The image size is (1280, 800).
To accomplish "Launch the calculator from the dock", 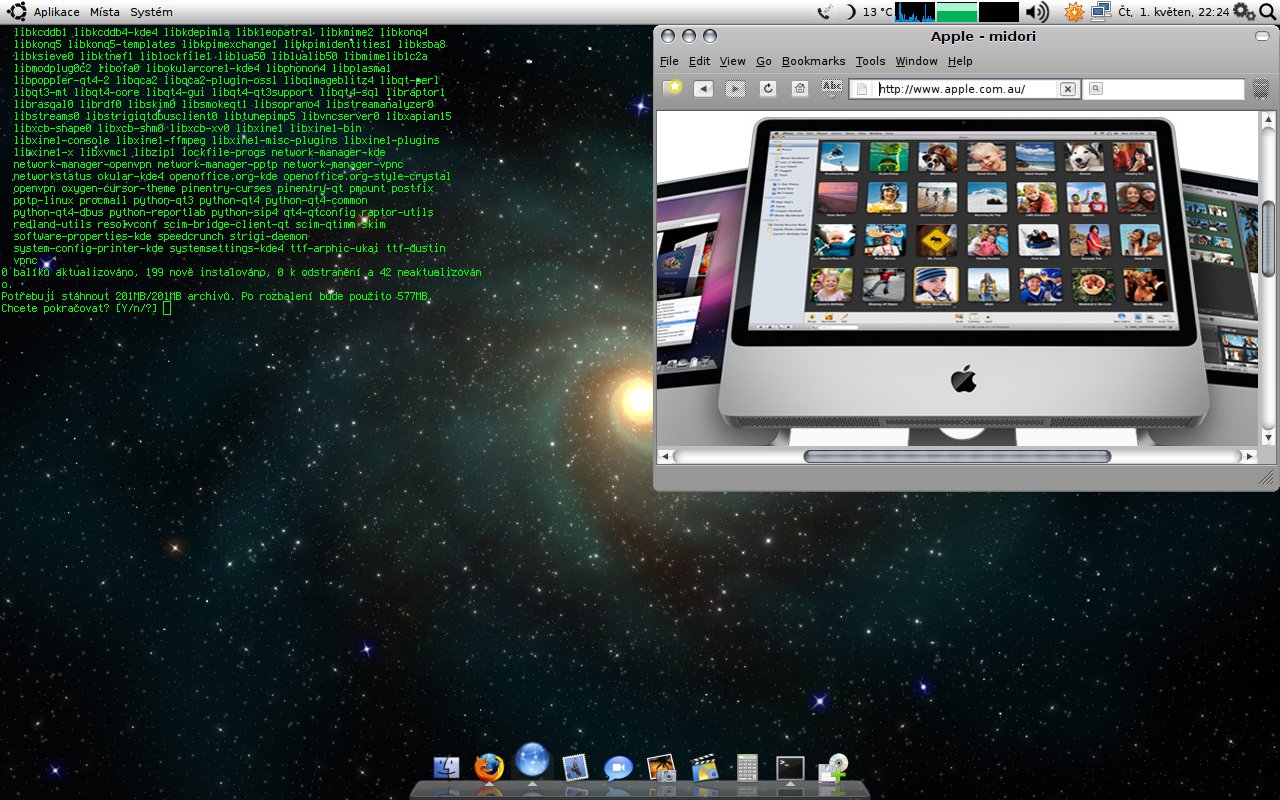I will tap(747, 767).
